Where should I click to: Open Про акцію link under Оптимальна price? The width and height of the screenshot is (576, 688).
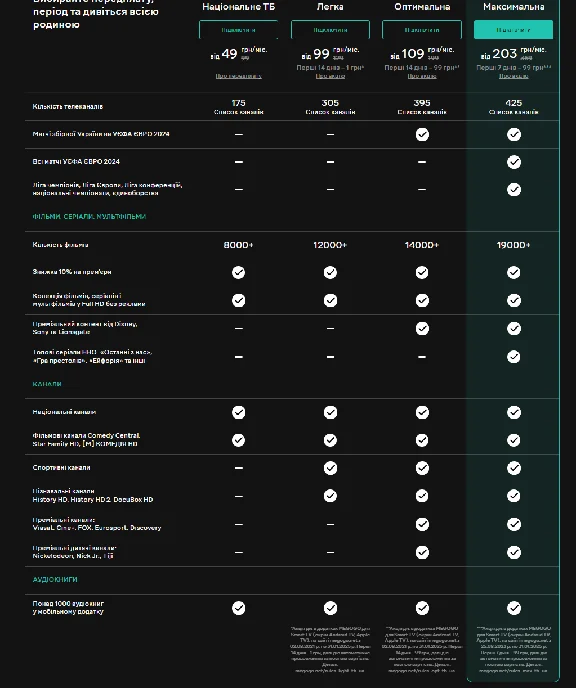(x=422, y=76)
